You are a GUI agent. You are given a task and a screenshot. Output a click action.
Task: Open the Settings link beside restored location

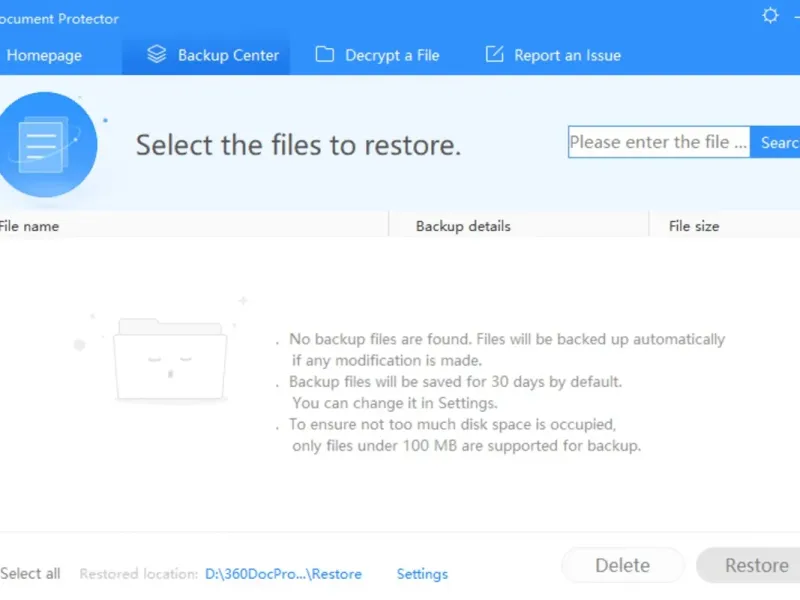click(422, 574)
